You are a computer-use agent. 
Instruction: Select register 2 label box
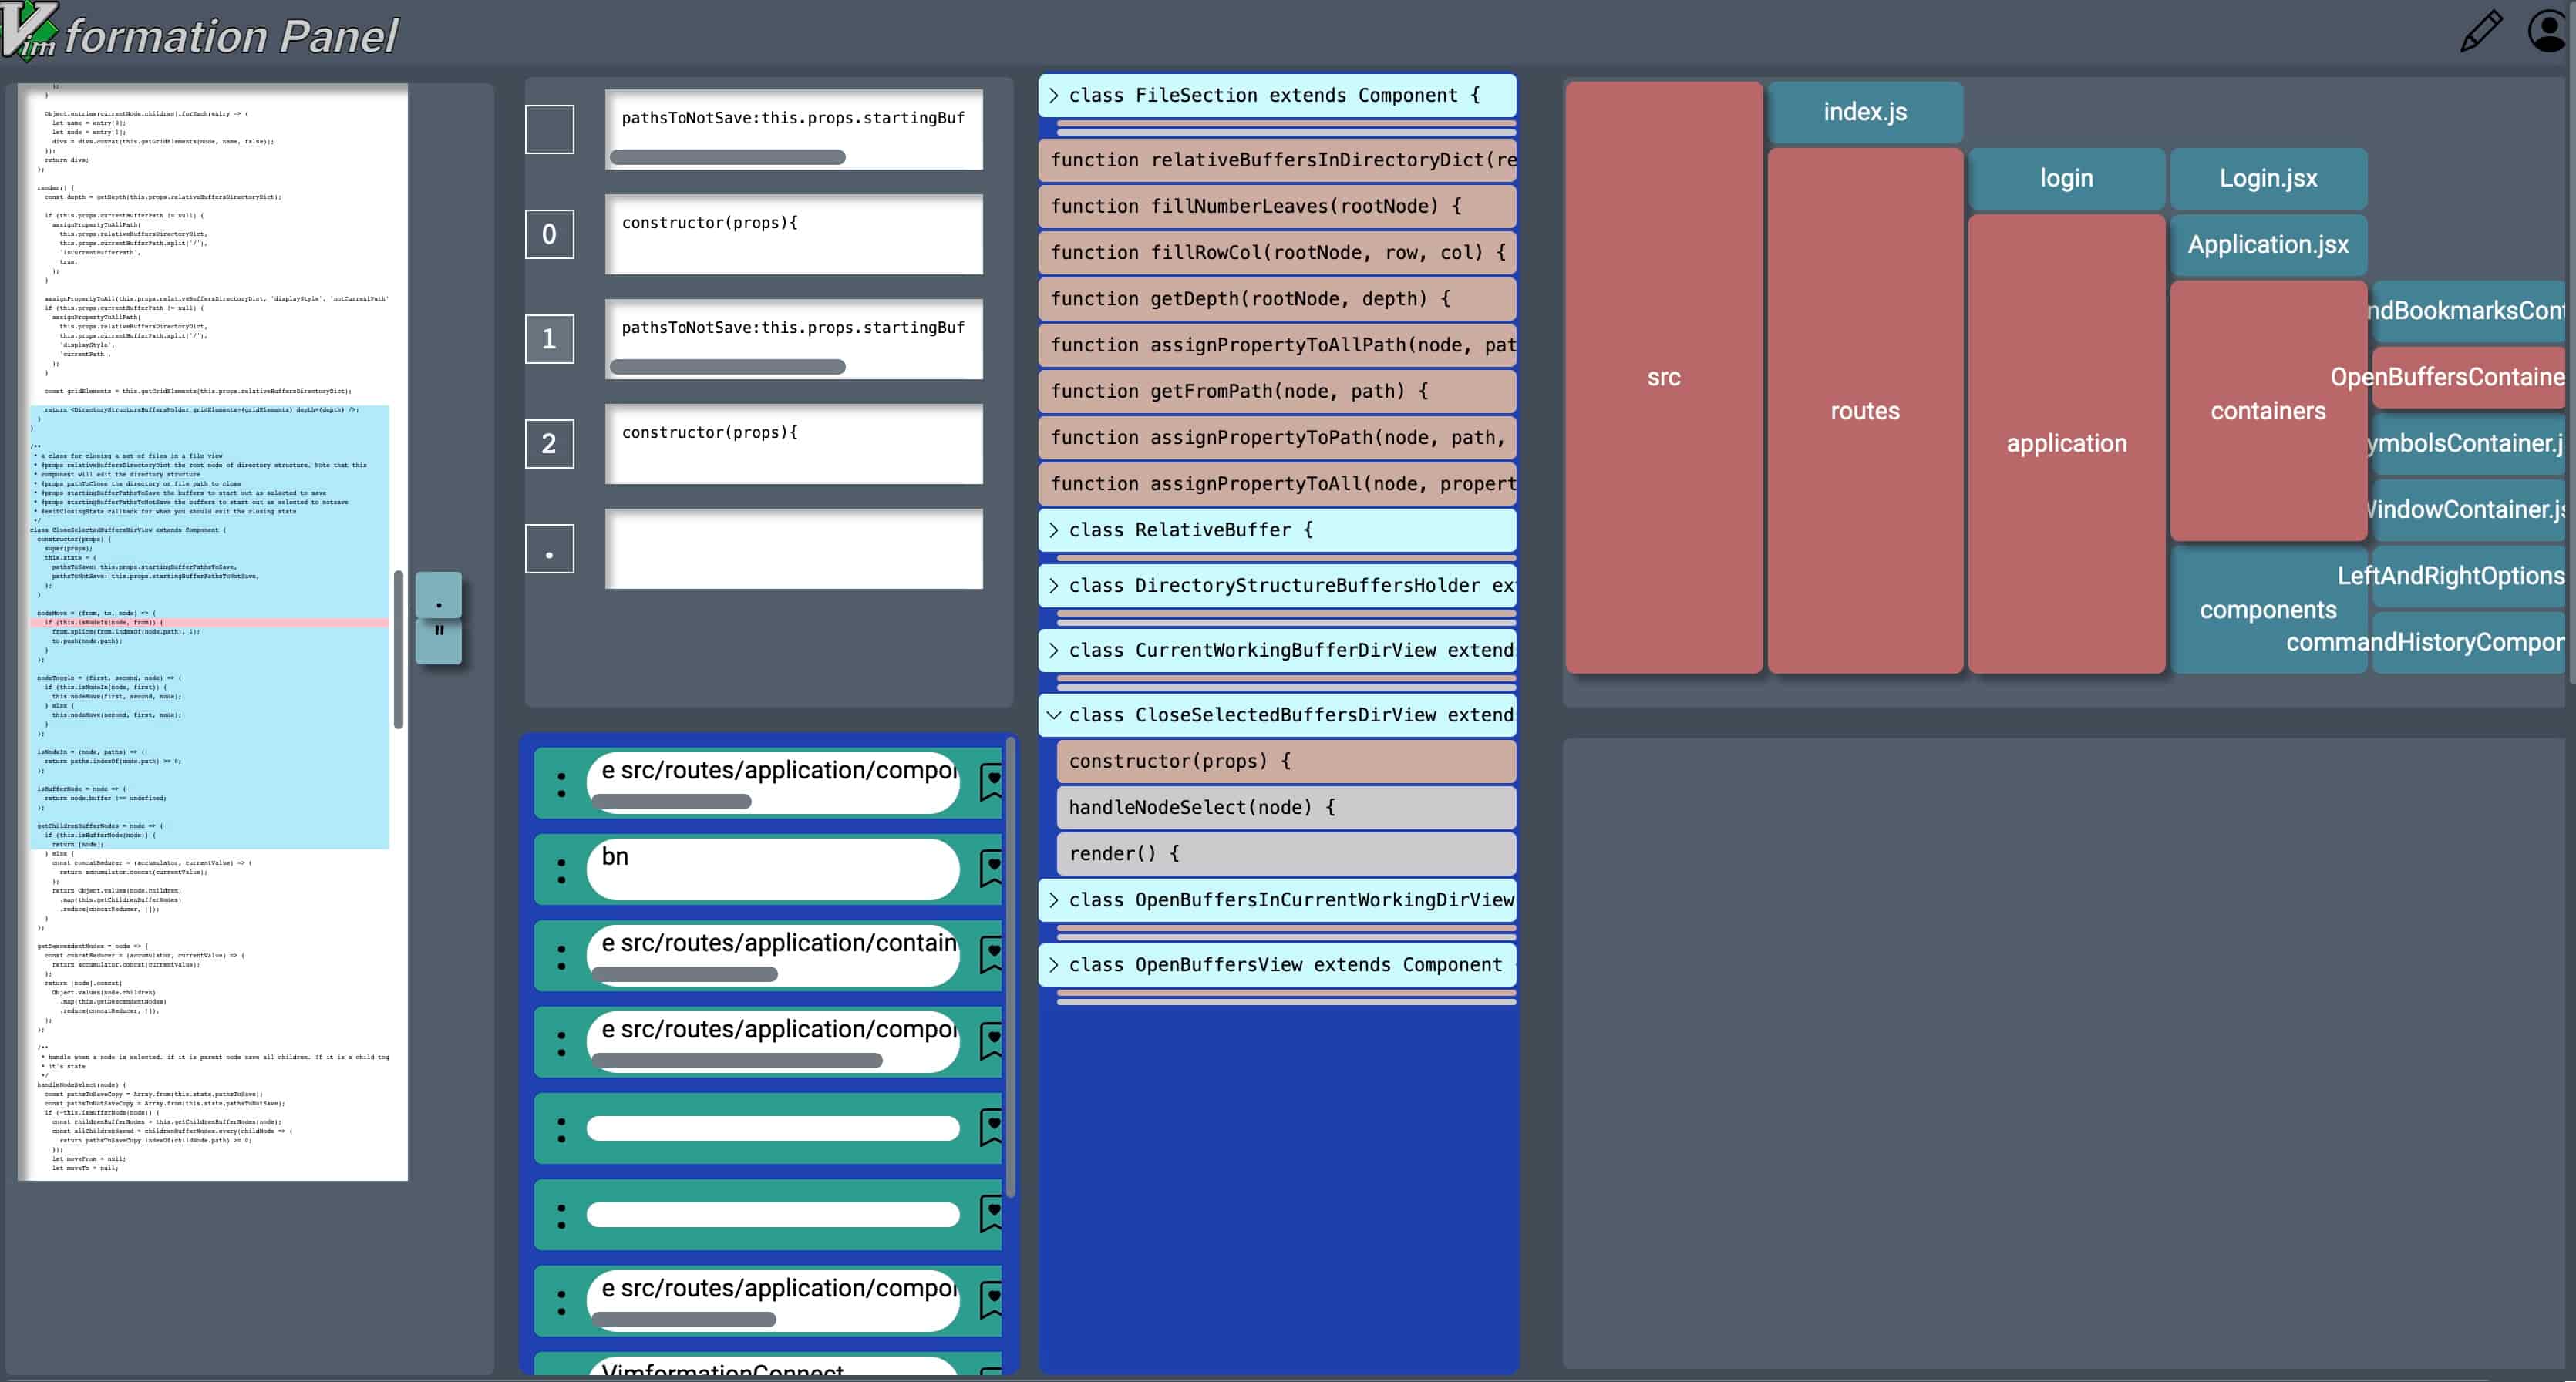549,444
